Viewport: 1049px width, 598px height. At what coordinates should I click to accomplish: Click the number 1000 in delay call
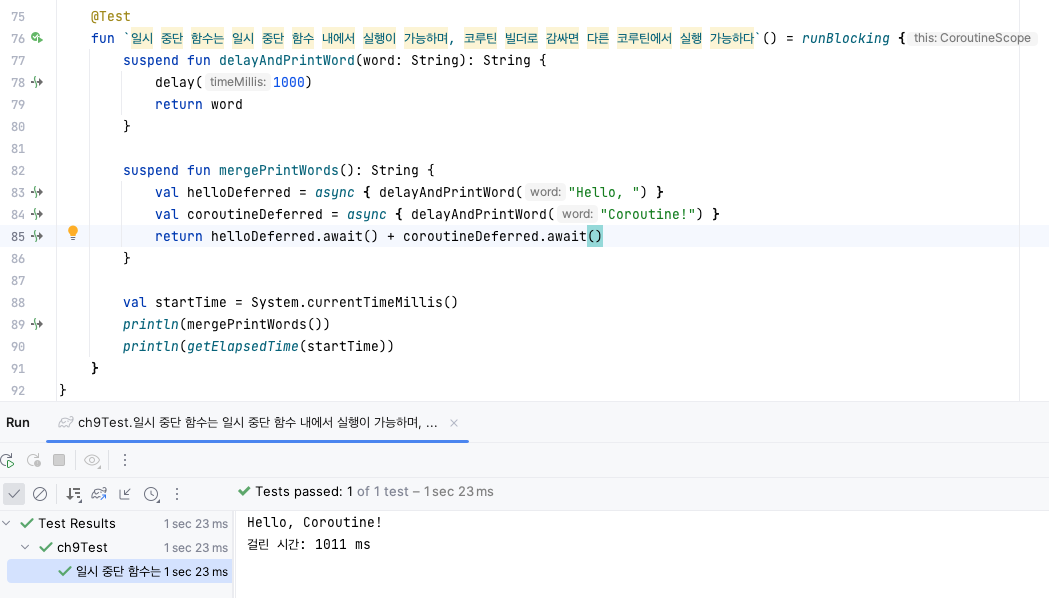[x=288, y=82]
